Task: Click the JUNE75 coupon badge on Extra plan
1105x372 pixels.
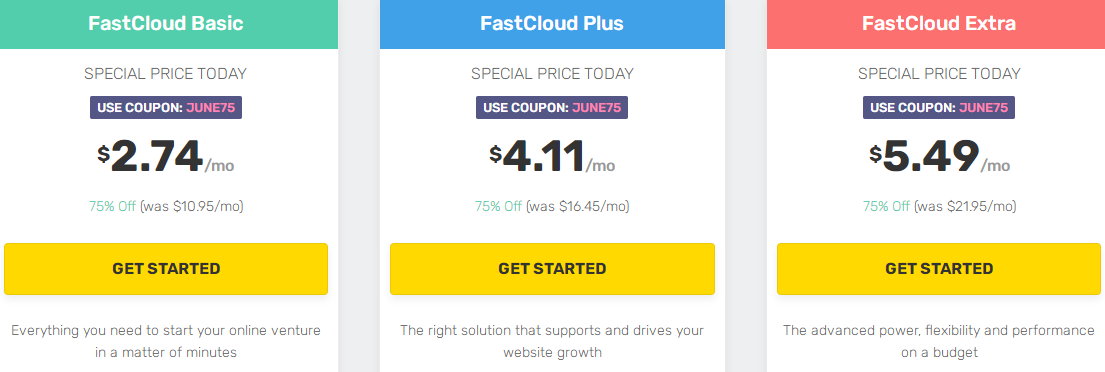Action: click(x=939, y=108)
